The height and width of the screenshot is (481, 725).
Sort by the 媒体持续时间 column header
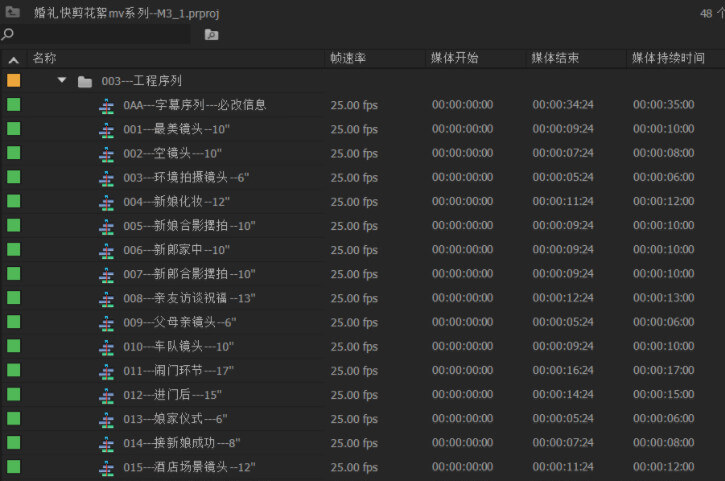pos(668,58)
